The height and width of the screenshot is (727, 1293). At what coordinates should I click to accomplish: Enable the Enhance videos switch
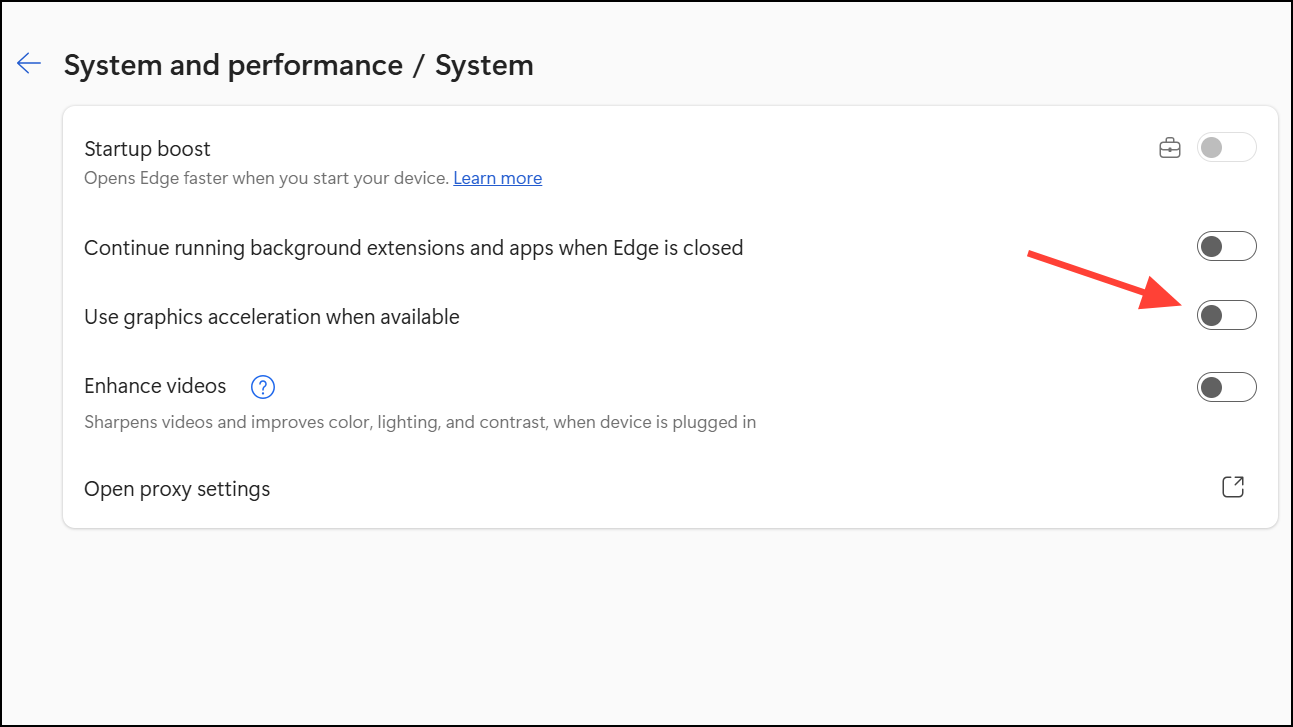pos(1226,387)
